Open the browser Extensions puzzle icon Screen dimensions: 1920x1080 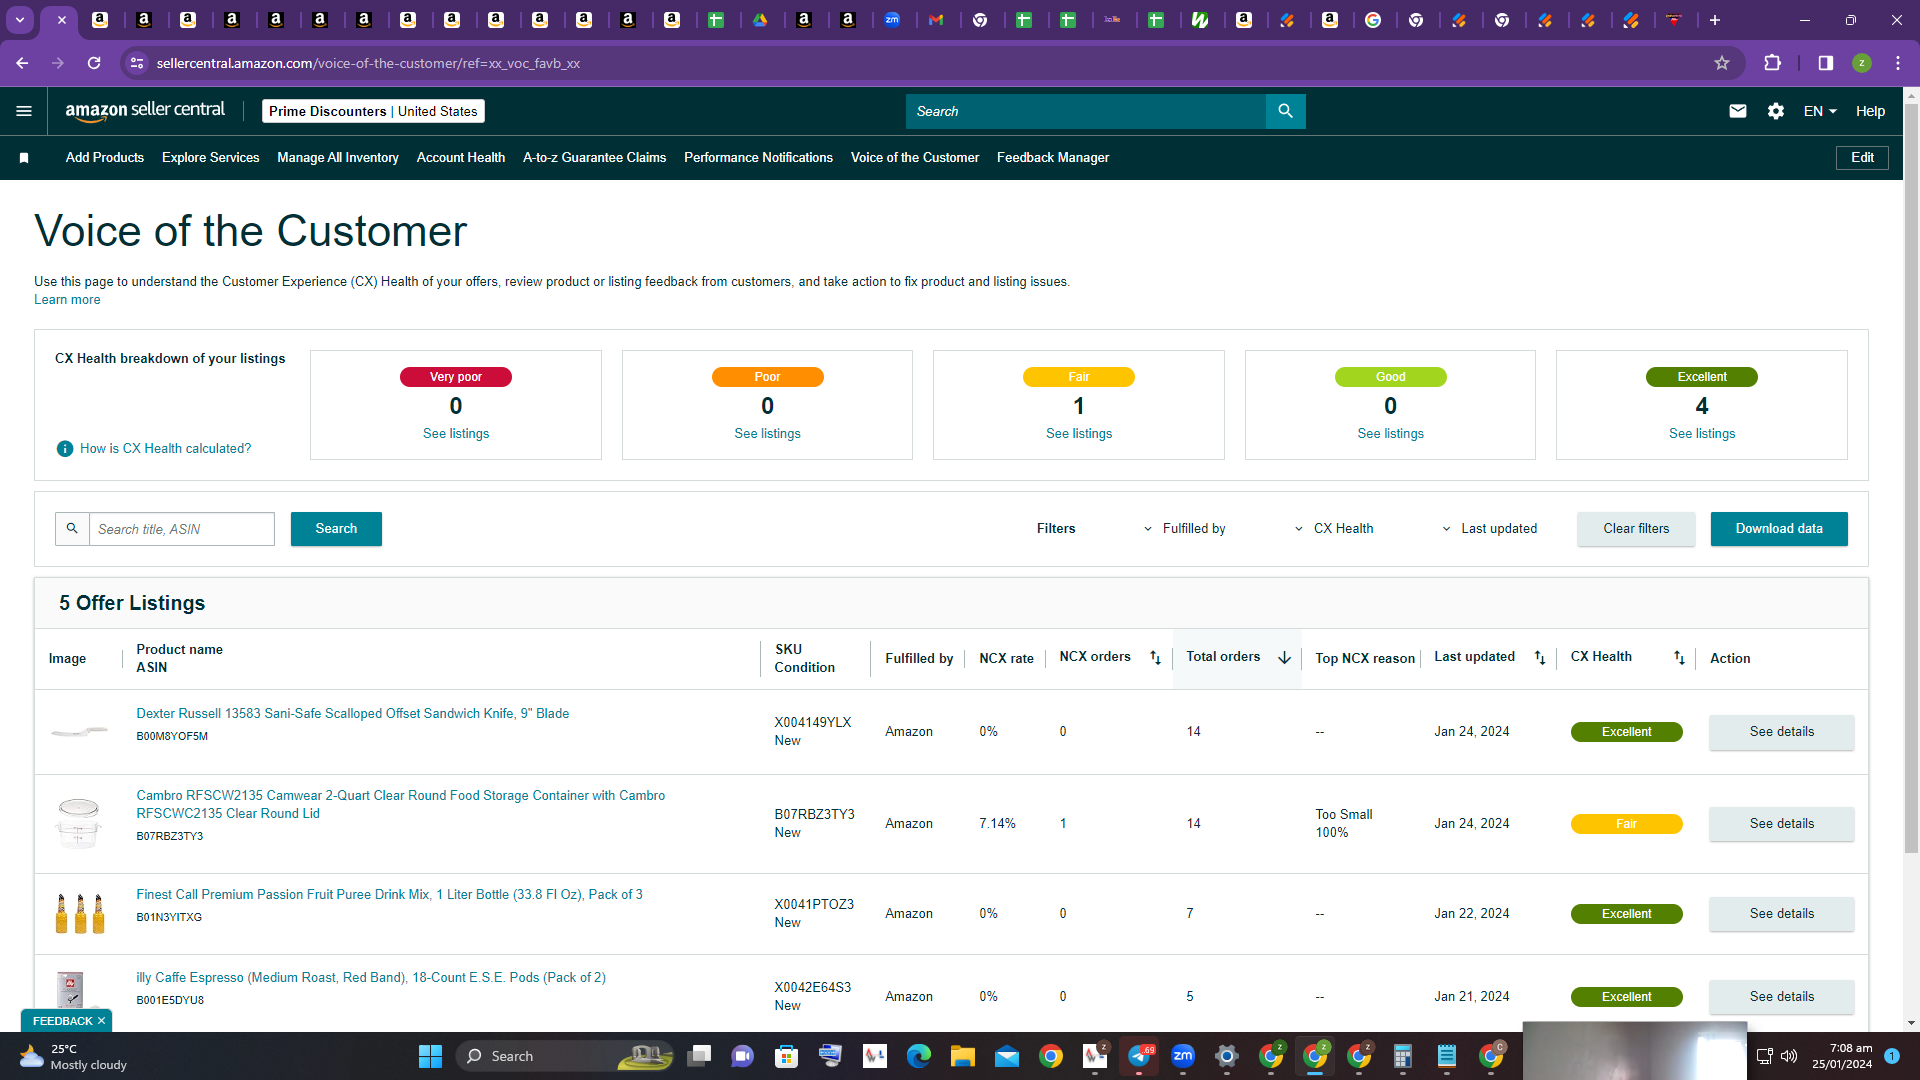pos(1772,63)
